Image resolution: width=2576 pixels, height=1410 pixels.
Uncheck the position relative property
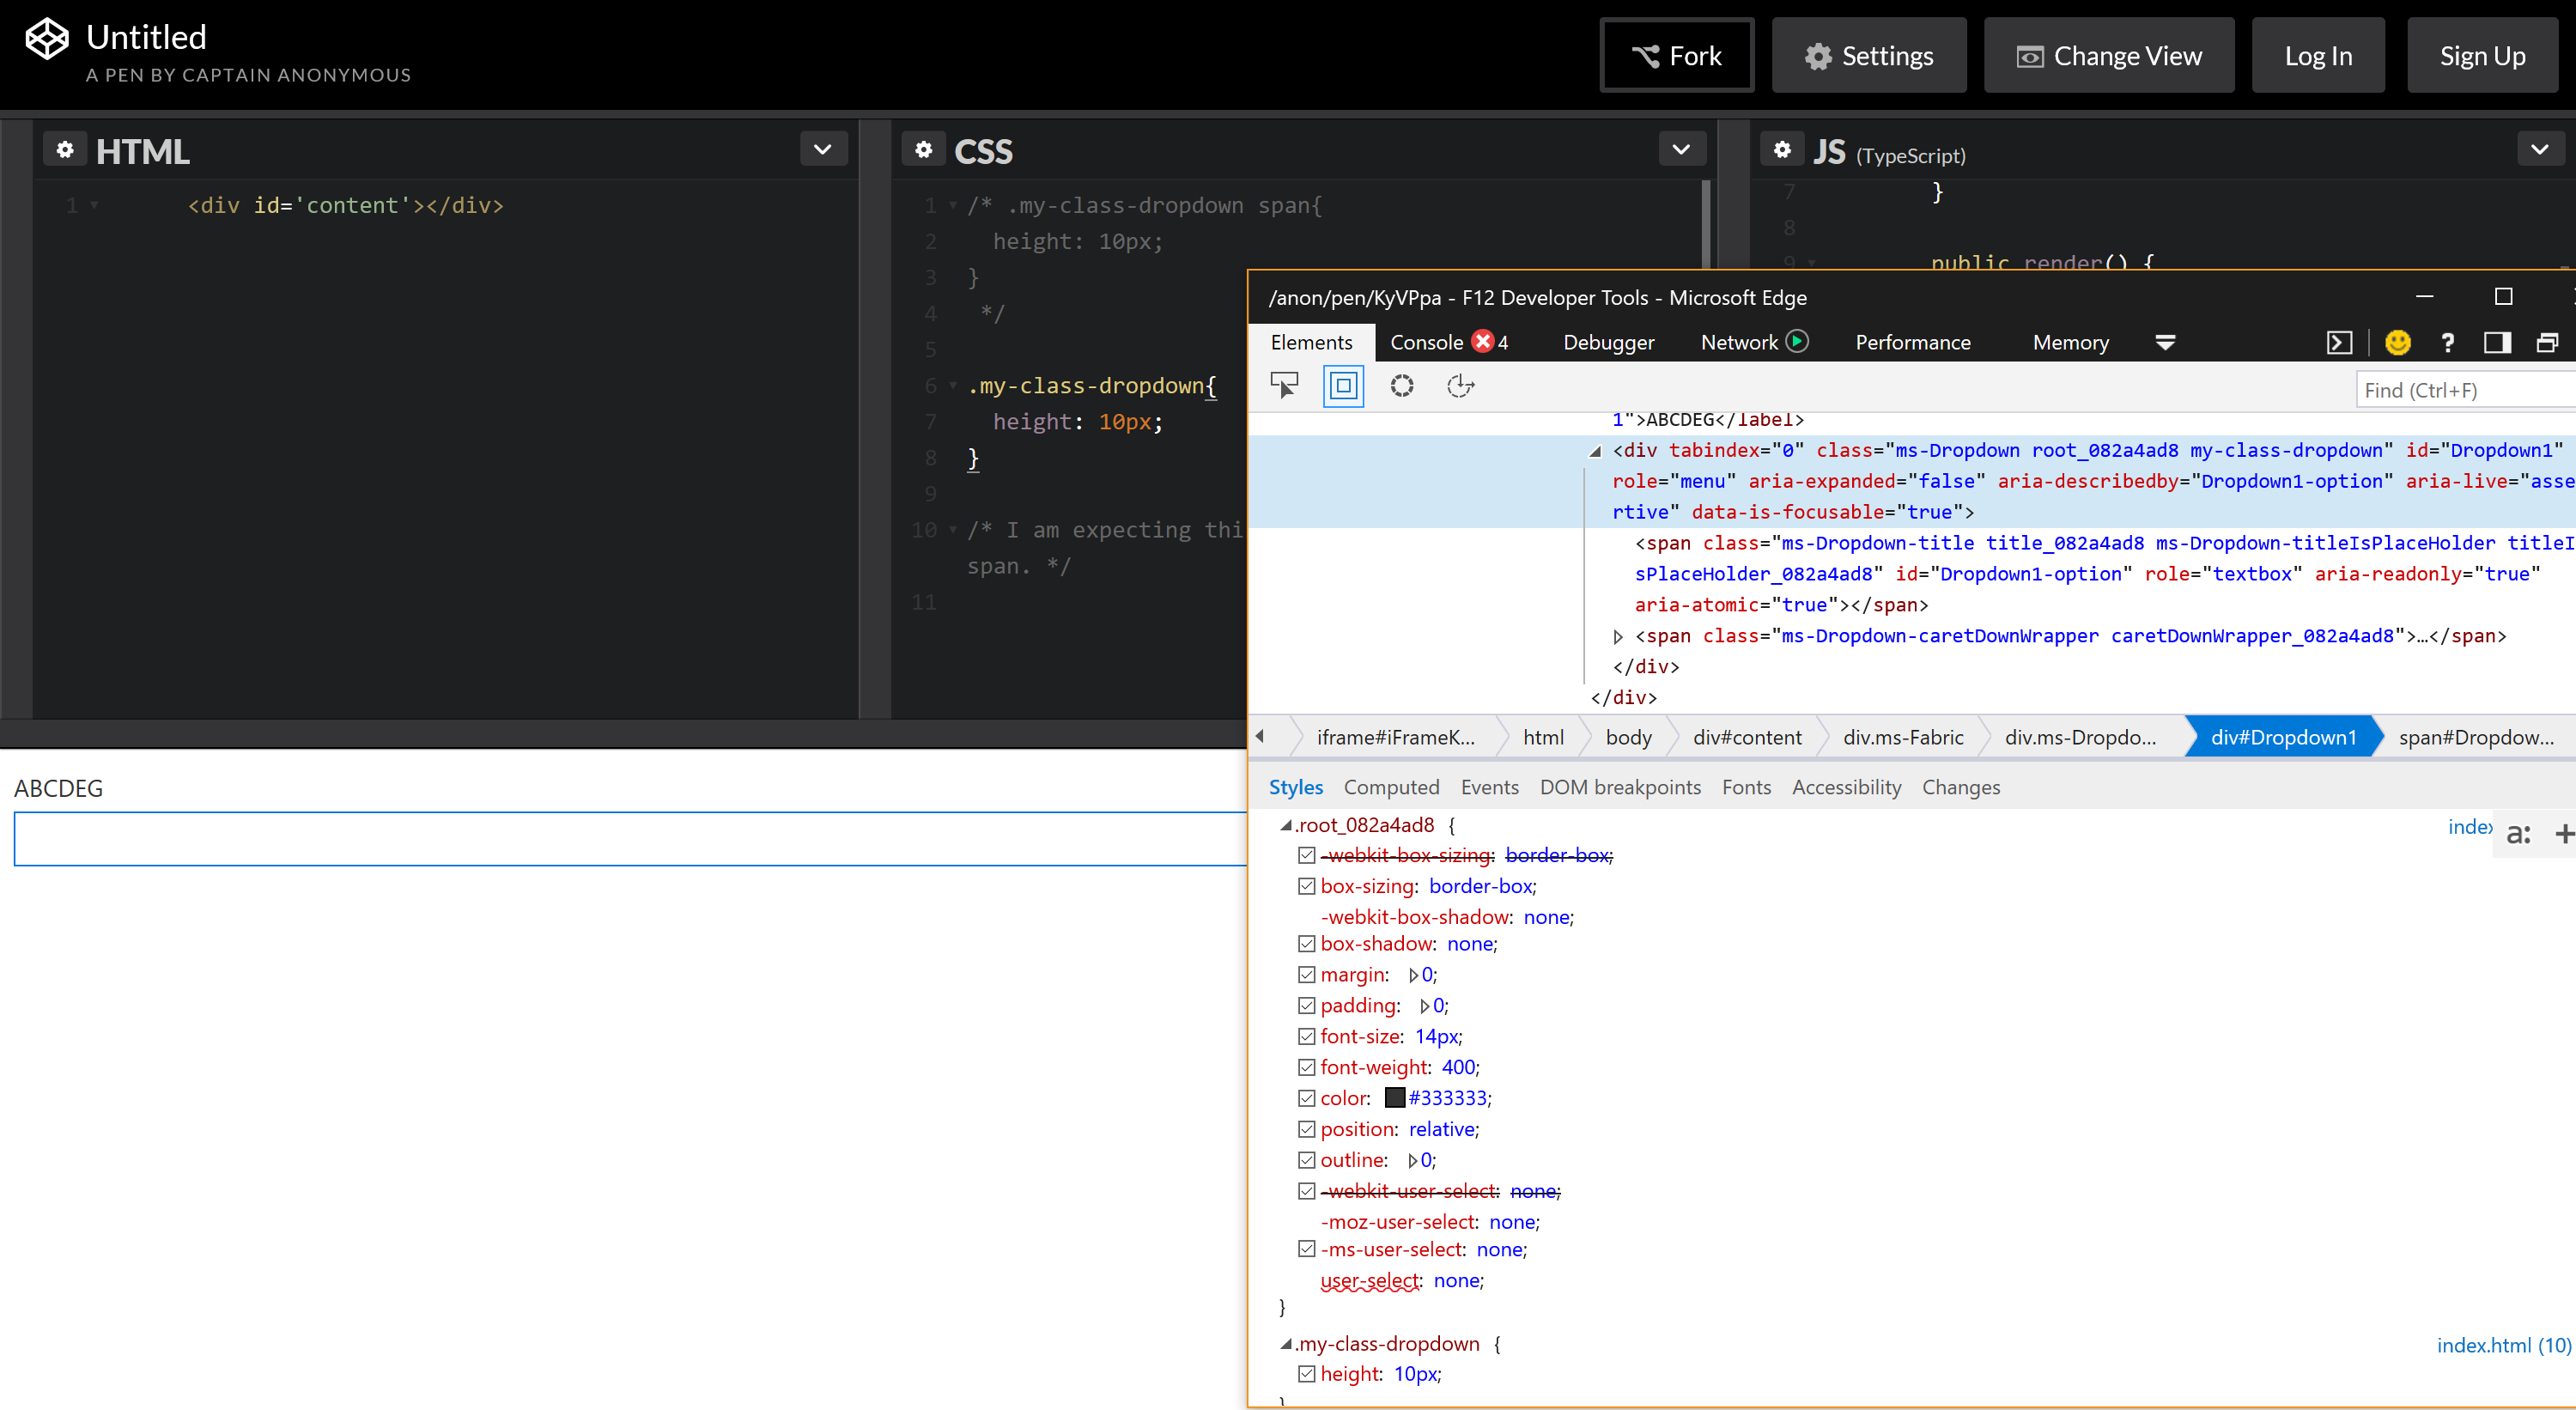point(1306,1129)
